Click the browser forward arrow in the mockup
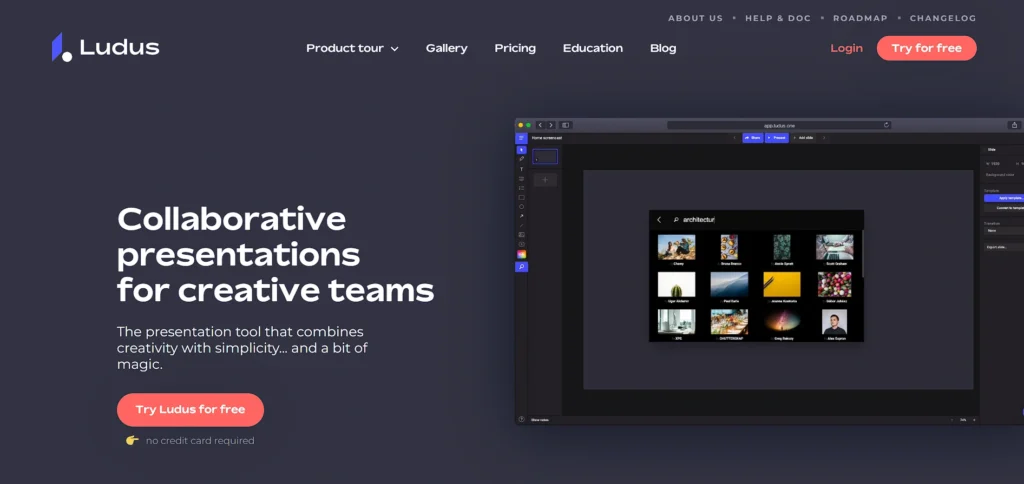Image resolution: width=1024 pixels, height=484 pixels. pos(551,125)
